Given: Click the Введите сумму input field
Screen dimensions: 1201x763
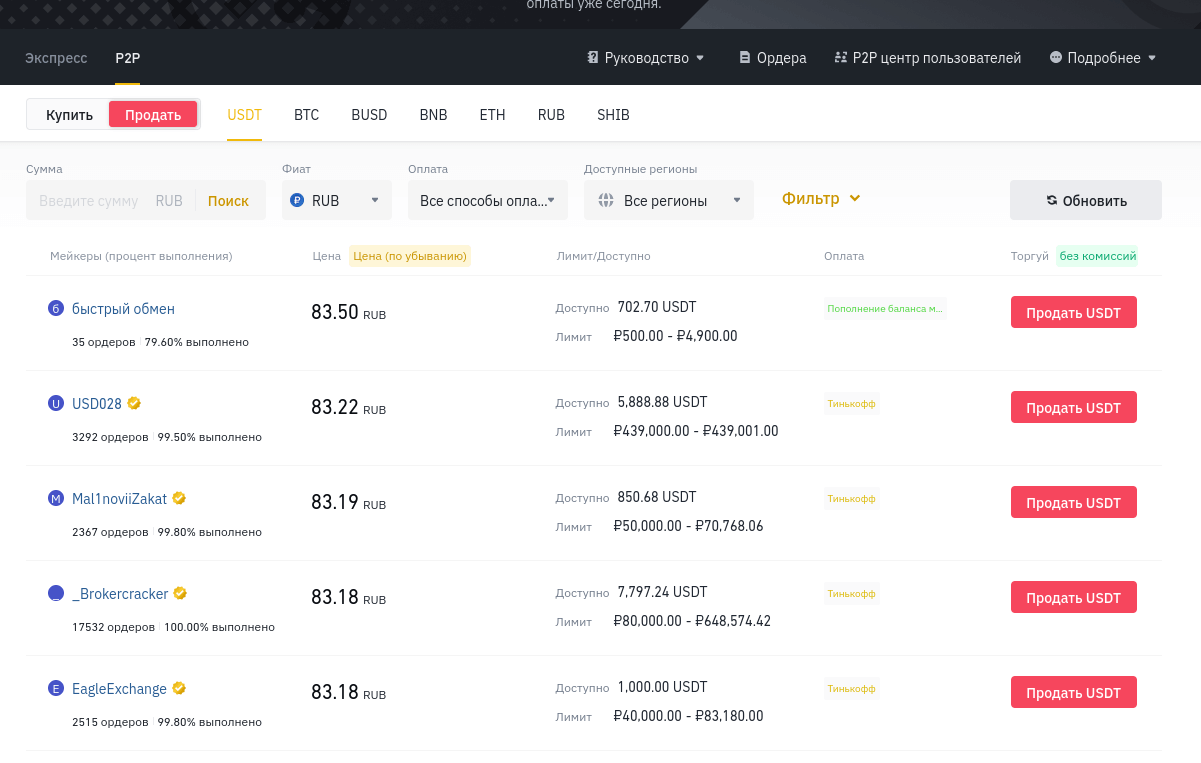Looking at the screenshot, I should point(90,201).
